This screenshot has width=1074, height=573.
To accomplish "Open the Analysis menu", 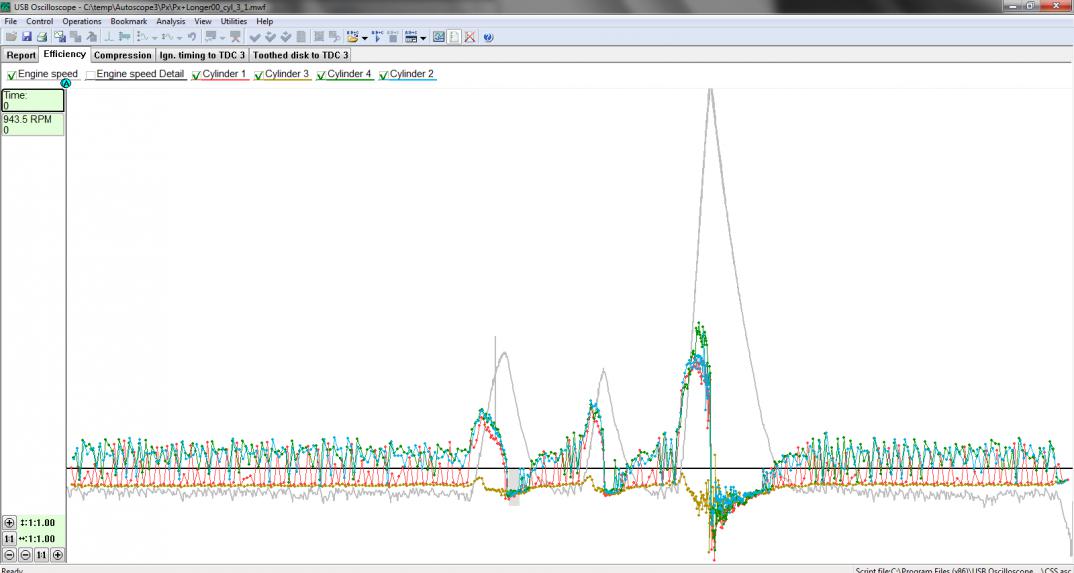I will click(x=170, y=21).
